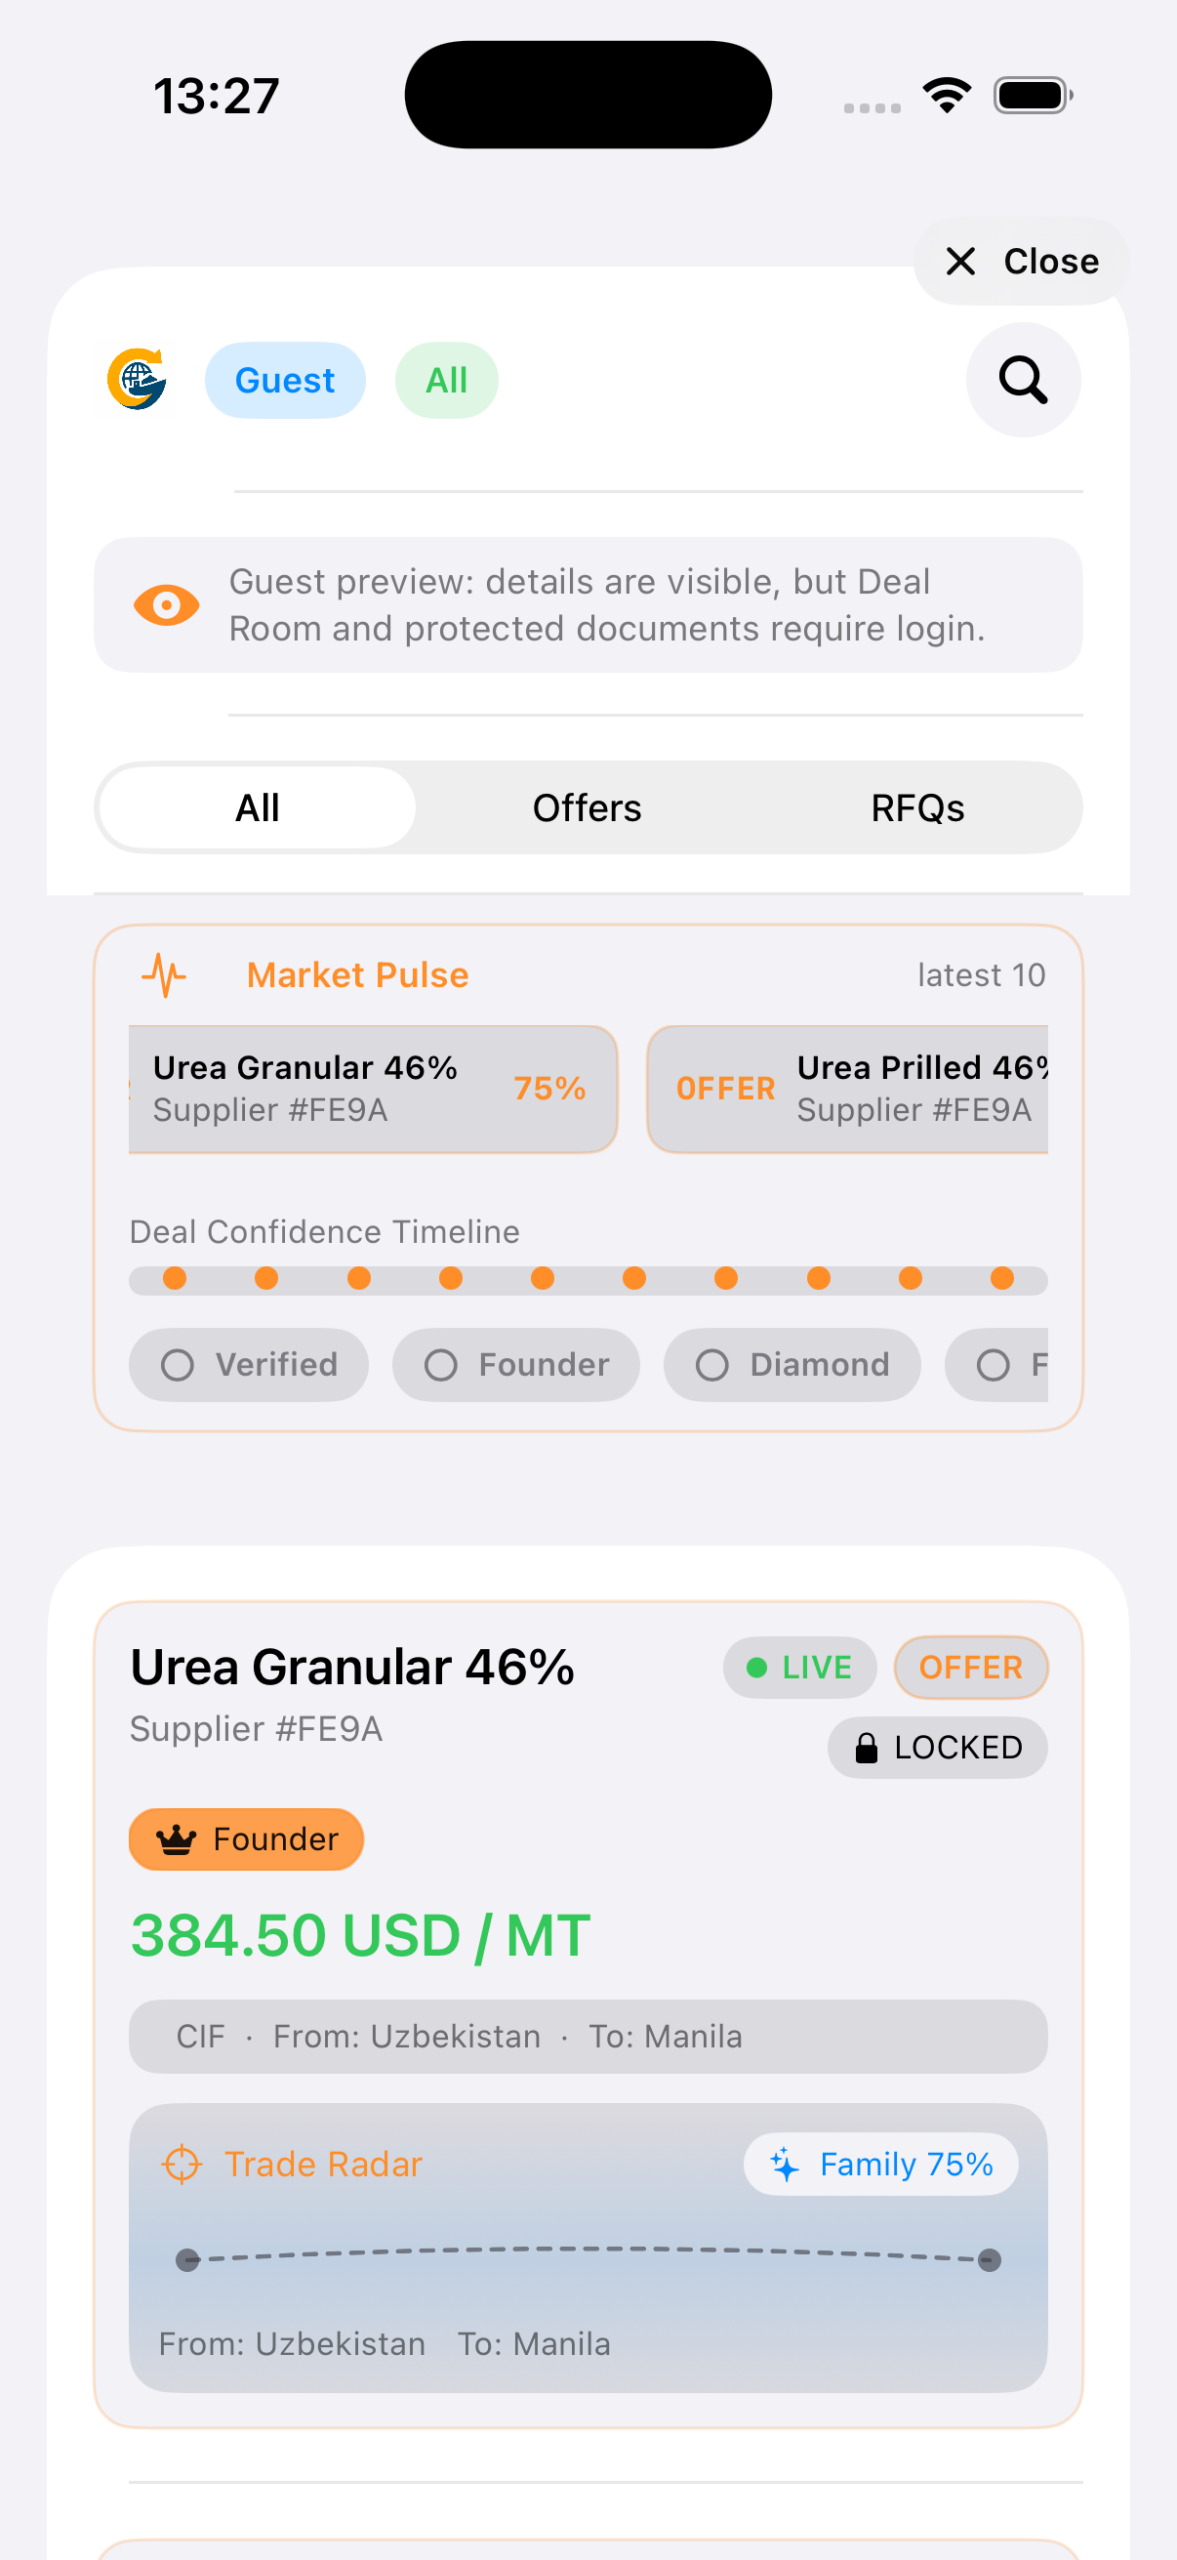The image size is (1177, 2560).
Task: Select first dot on Deal Confidence Timeline
Action: point(175,1278)
